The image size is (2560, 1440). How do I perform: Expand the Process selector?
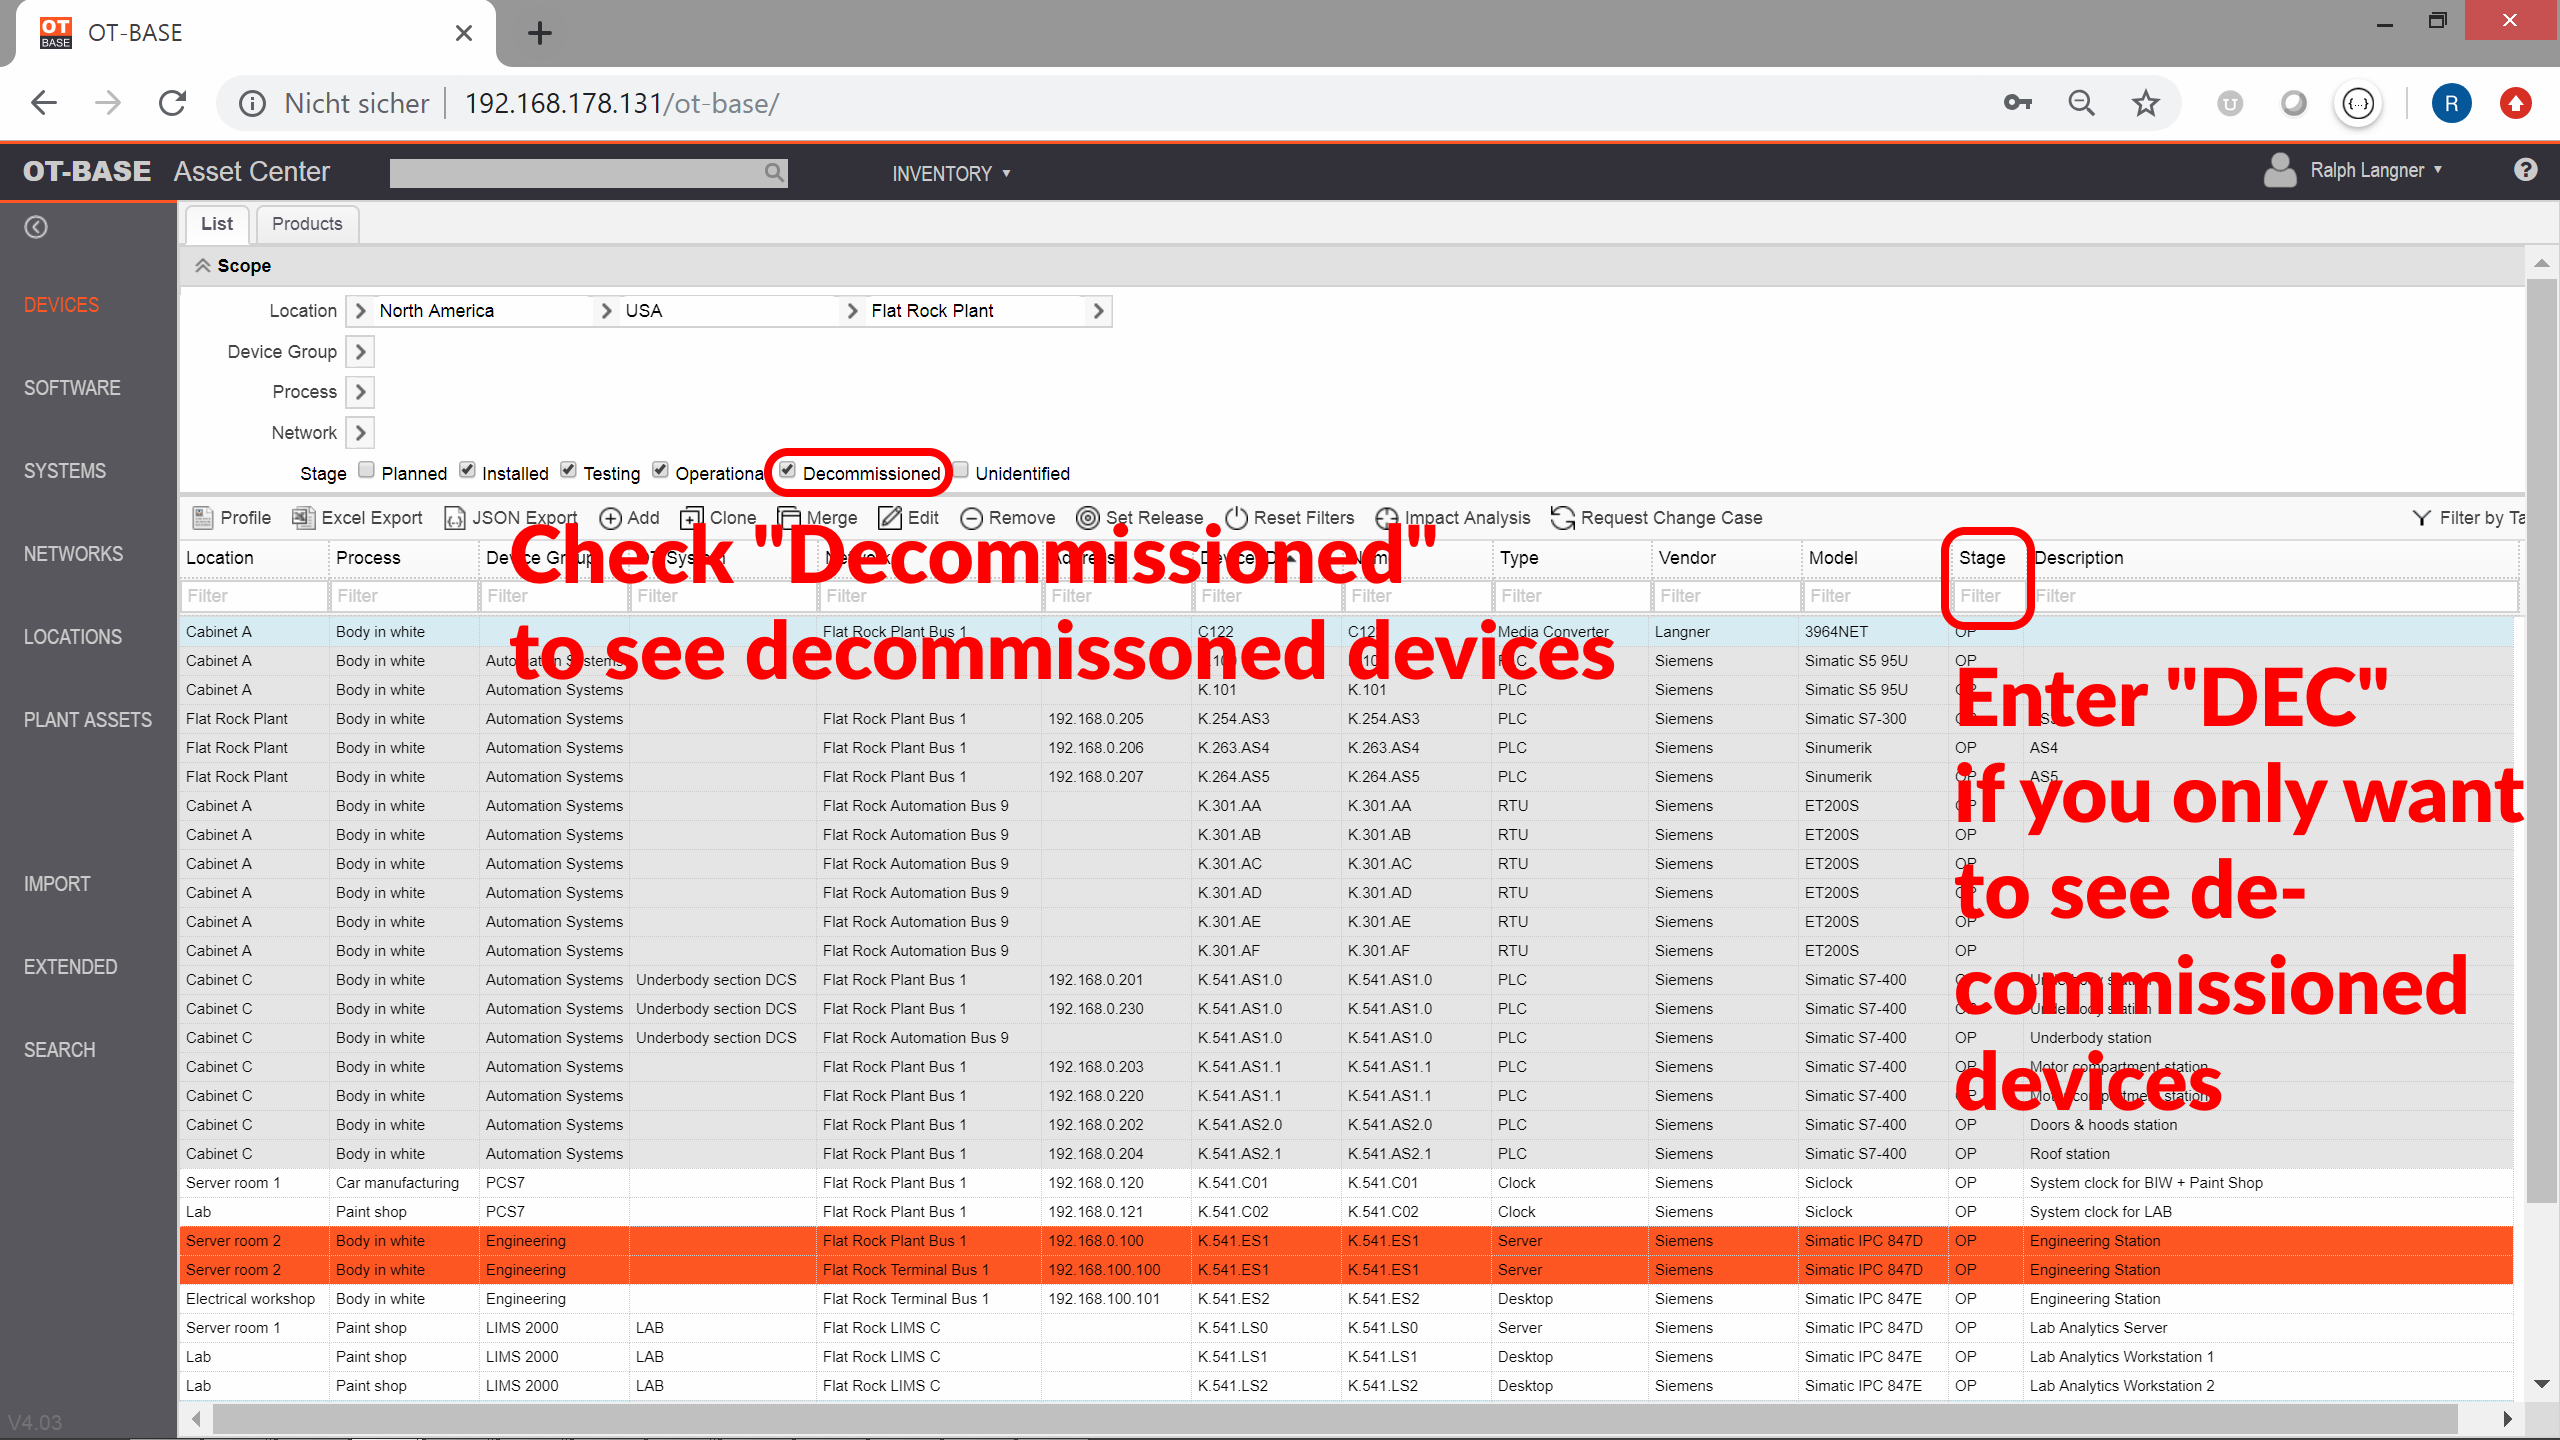(361, 392)
